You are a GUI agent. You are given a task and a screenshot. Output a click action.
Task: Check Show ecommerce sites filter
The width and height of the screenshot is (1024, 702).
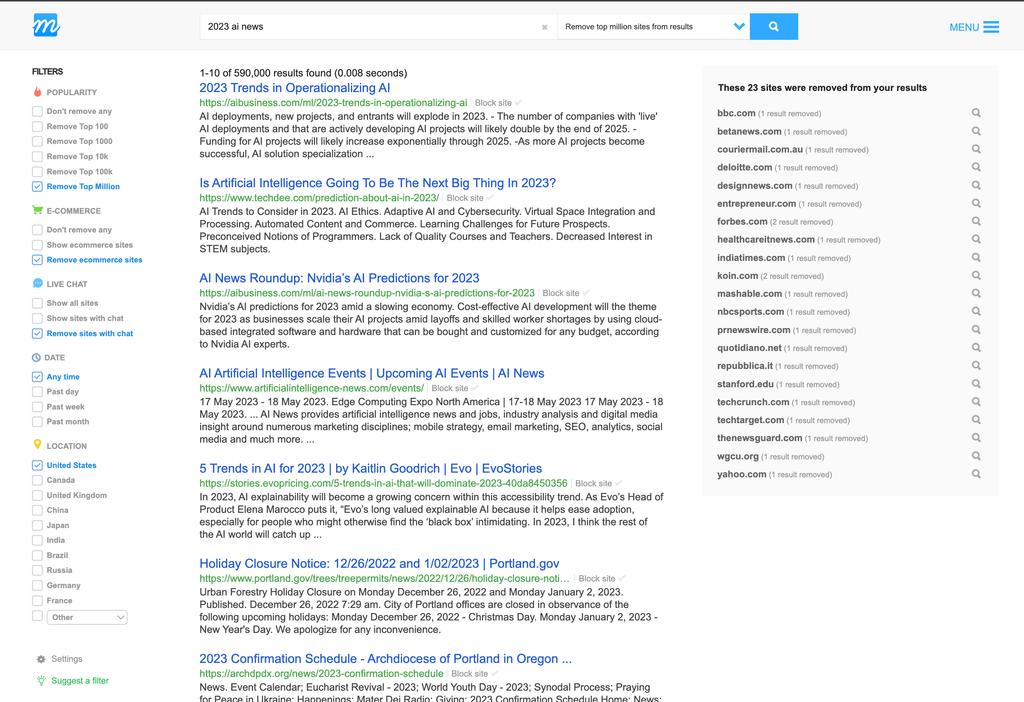tap(37, 245)
